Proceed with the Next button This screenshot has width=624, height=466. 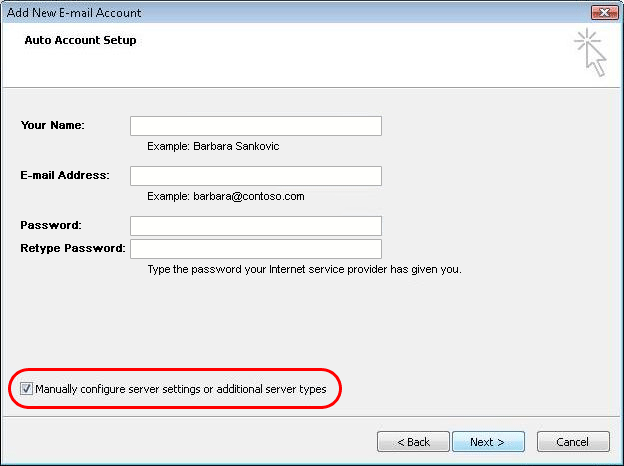tap(487, 441)
